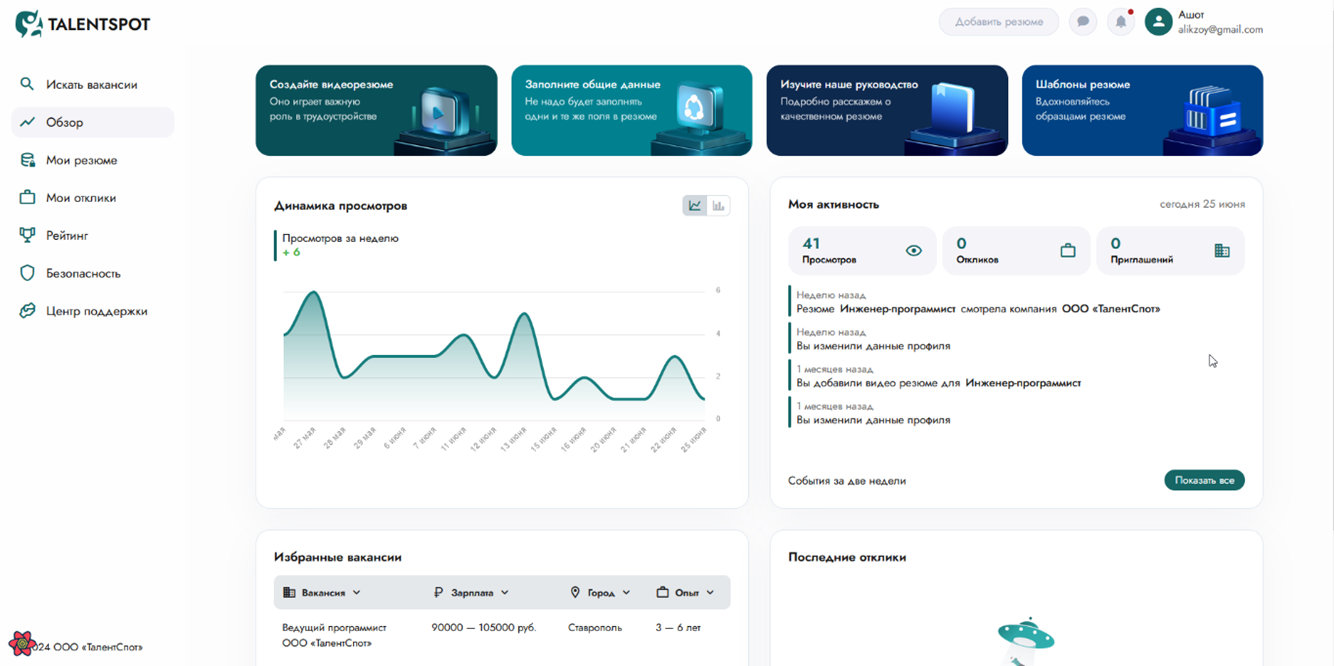Viewport: 1334px width, 666px height.
Task: Switch chart to line graph view
Action: [694, 206]
